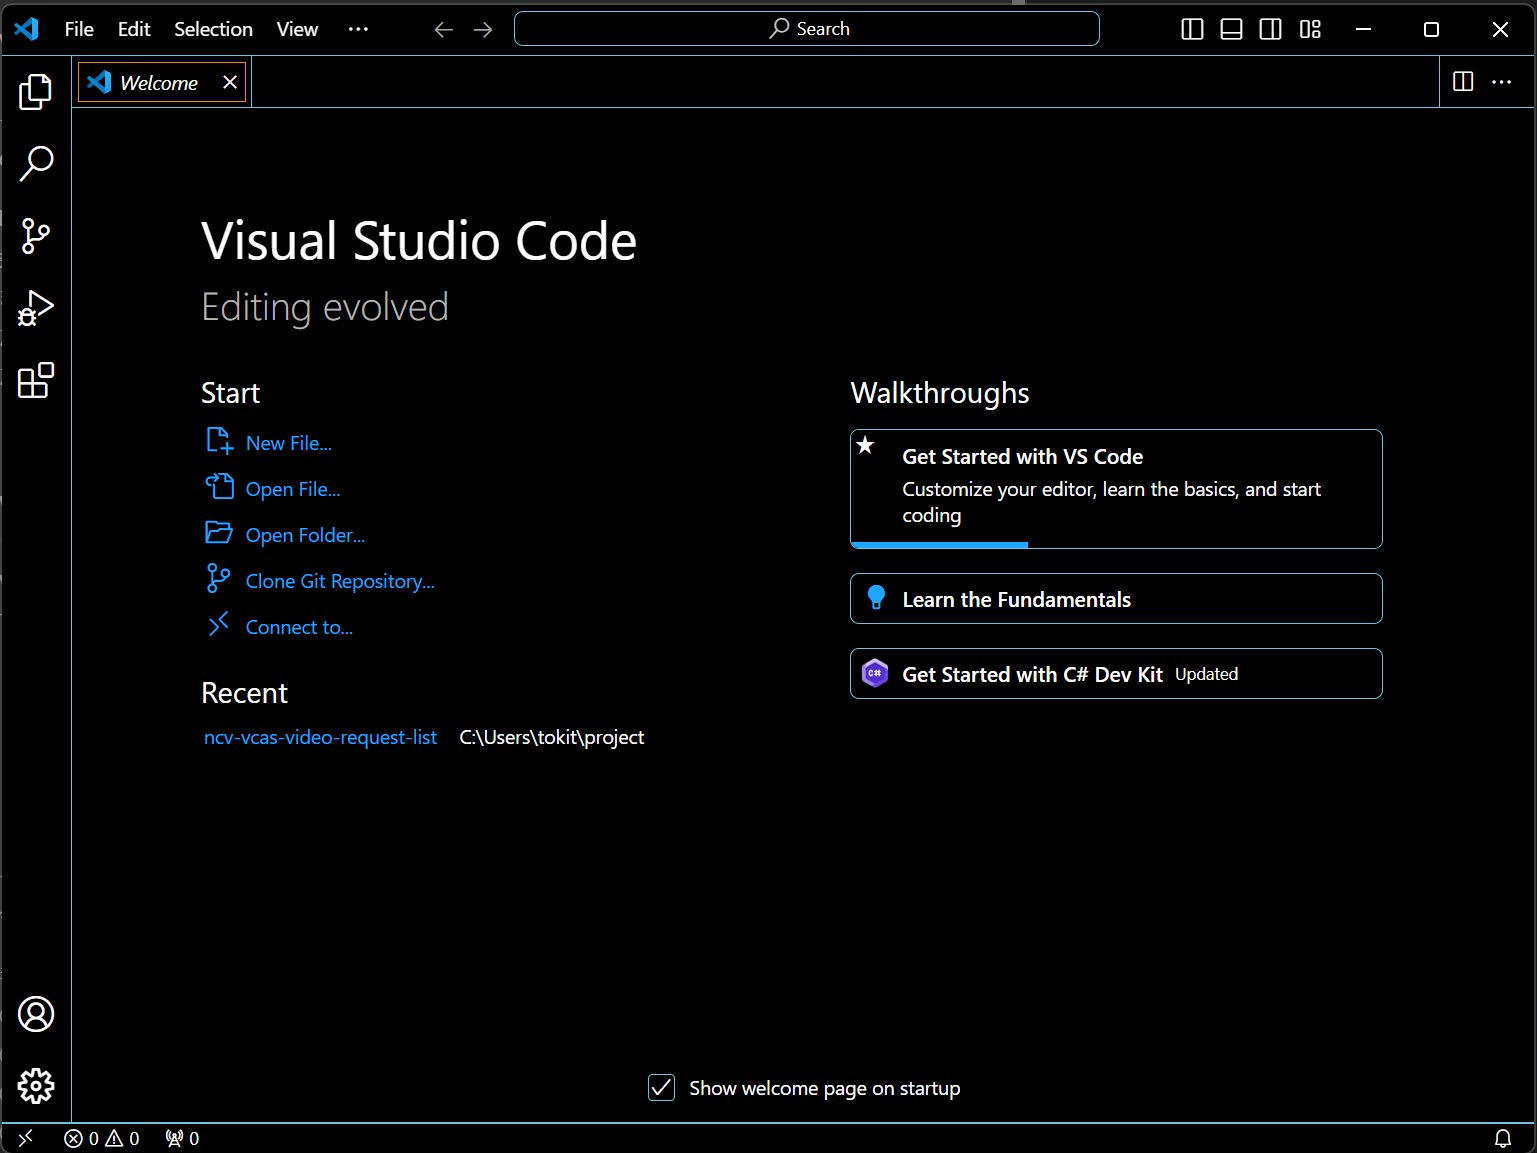Screen dimensions: 1537x1153
Task: Click the Open File... link
Action: coord(293,489)
